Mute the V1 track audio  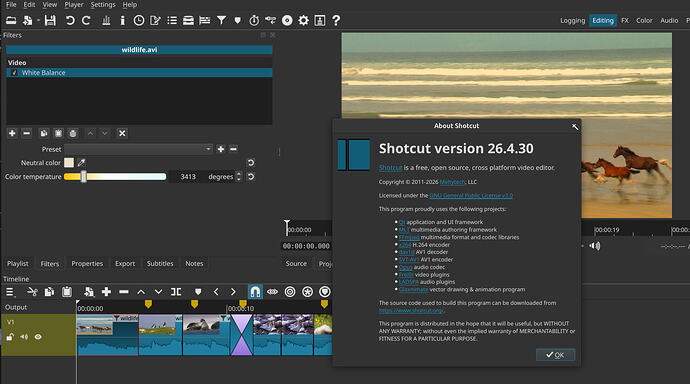coord(24,337)
